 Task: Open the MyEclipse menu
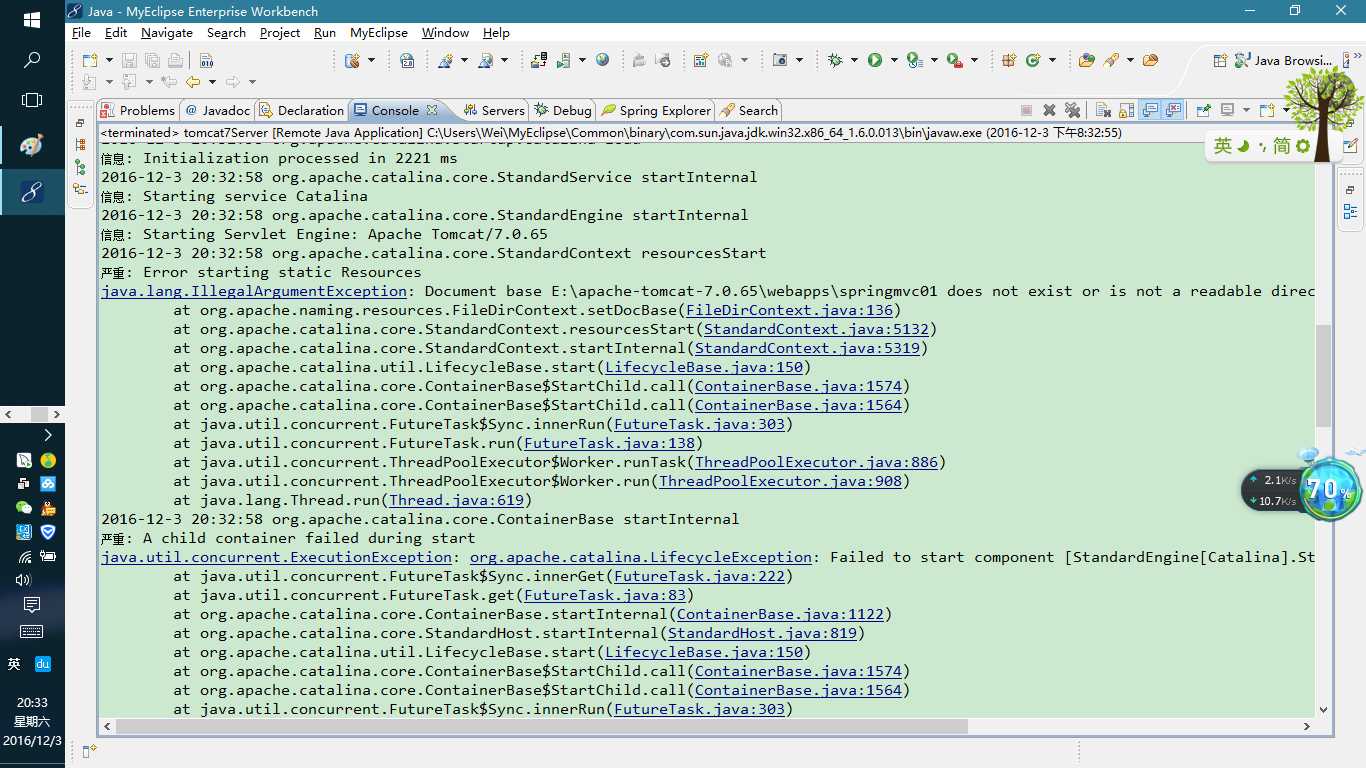[379, 33]
